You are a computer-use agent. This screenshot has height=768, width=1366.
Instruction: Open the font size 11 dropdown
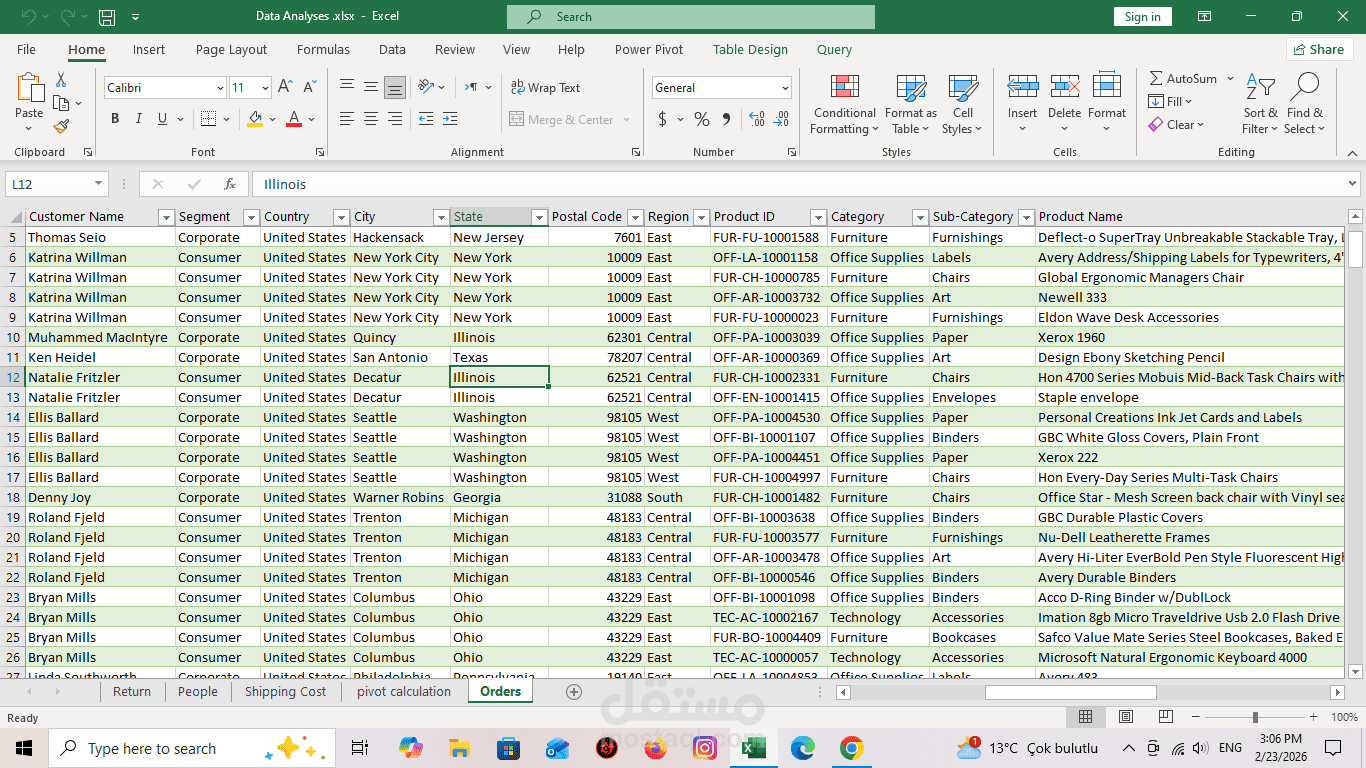[x=265, y=88]
